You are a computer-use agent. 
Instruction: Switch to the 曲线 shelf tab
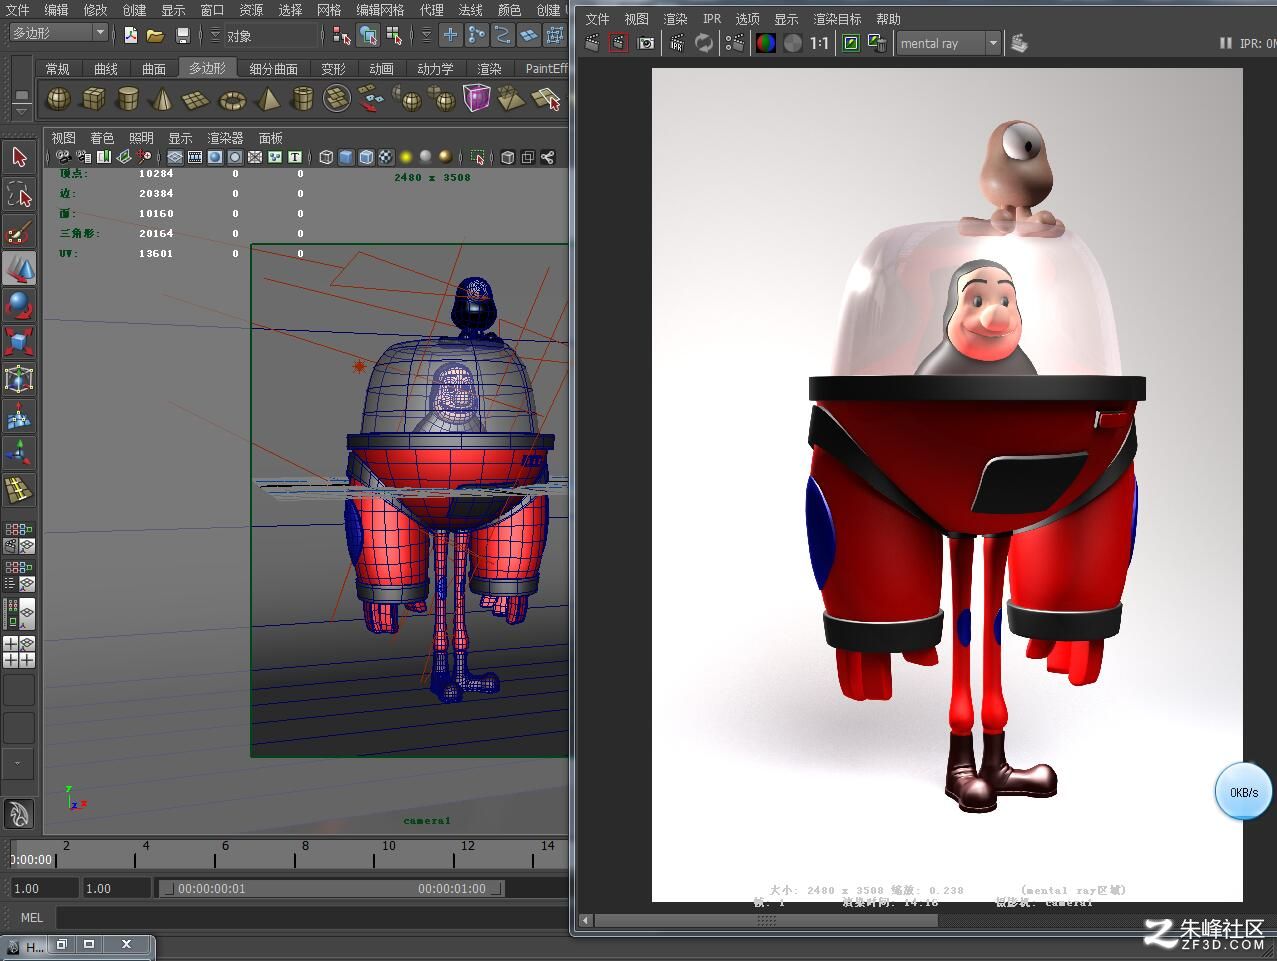click(106, 69)
